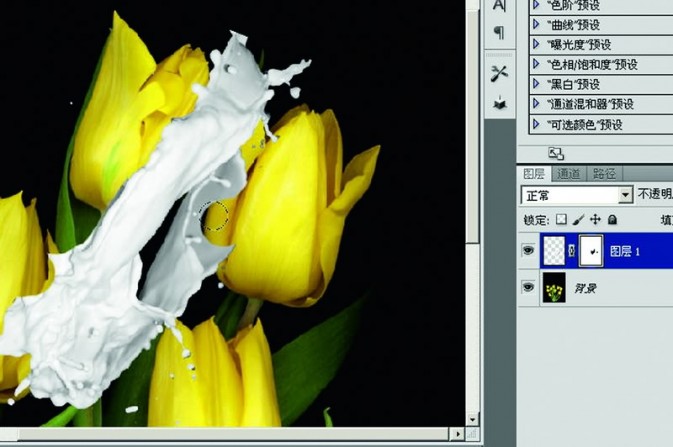The width and height of the screenshot is (673, 447).
Task: Expand the "曲线"预设 triangle
Action: pos(536,24)
